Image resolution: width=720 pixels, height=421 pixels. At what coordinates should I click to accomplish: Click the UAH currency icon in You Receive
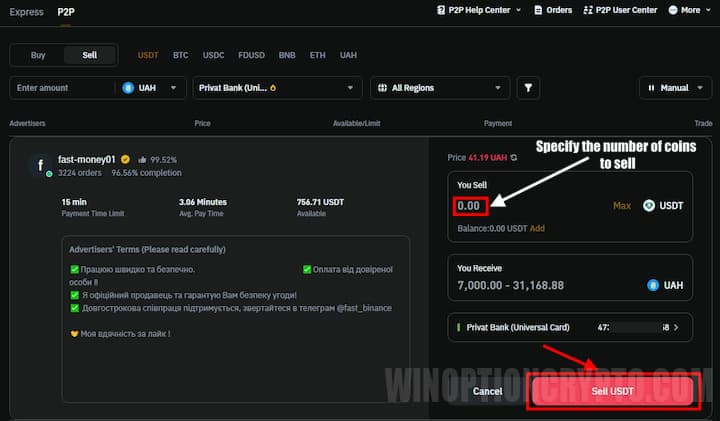[653, 285]
